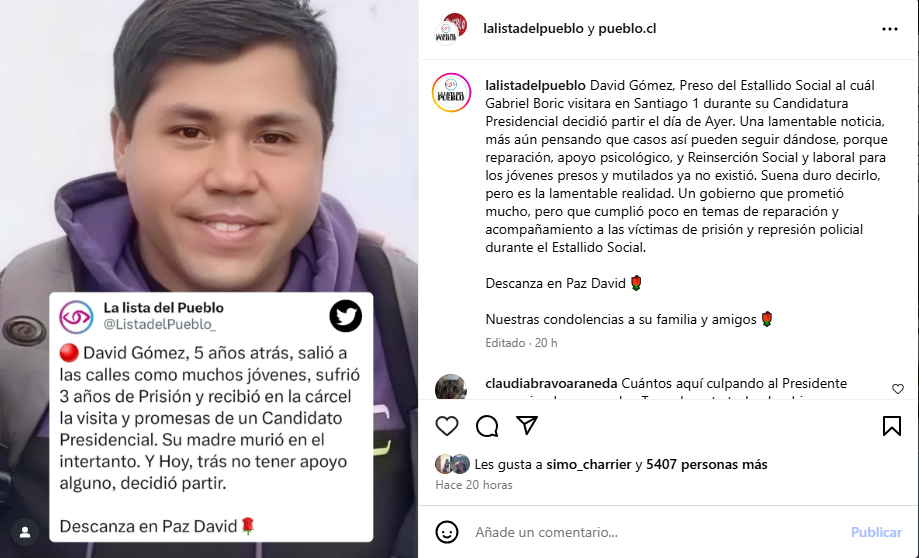Show tagged people icon on photo
The height and width of the screenshot is (558, 919).
click(25, 532)
